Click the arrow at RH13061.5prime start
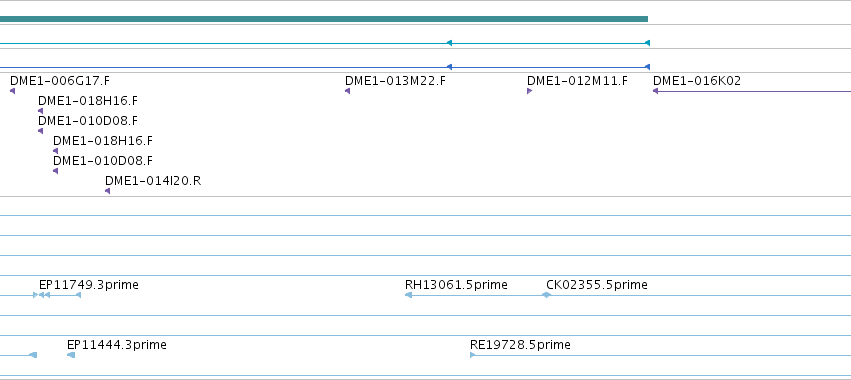The image size is (851, 380). click(x=408, y=295)
